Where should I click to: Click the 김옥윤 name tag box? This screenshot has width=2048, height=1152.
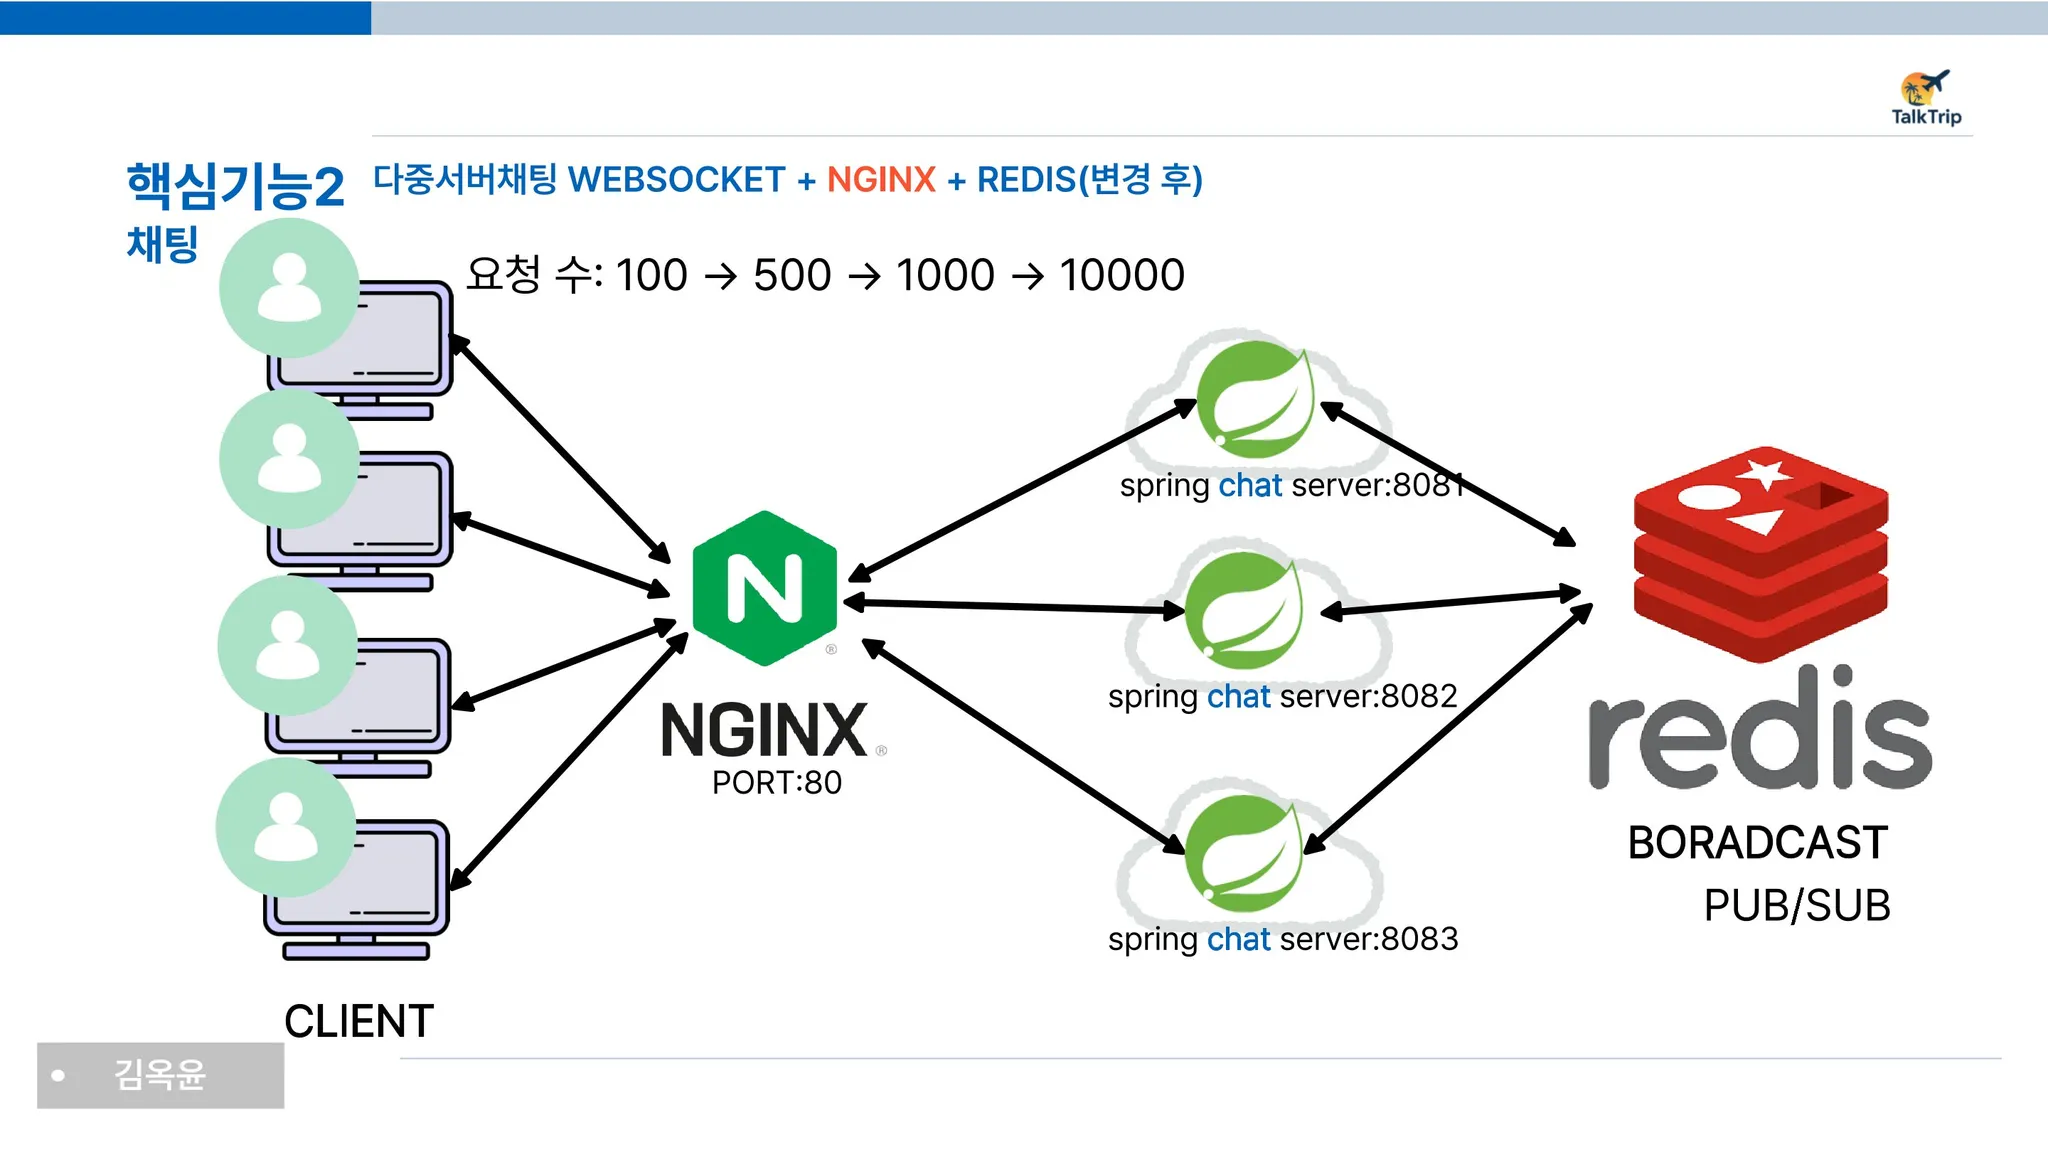pyautogui.click(x=160, y=1075)
